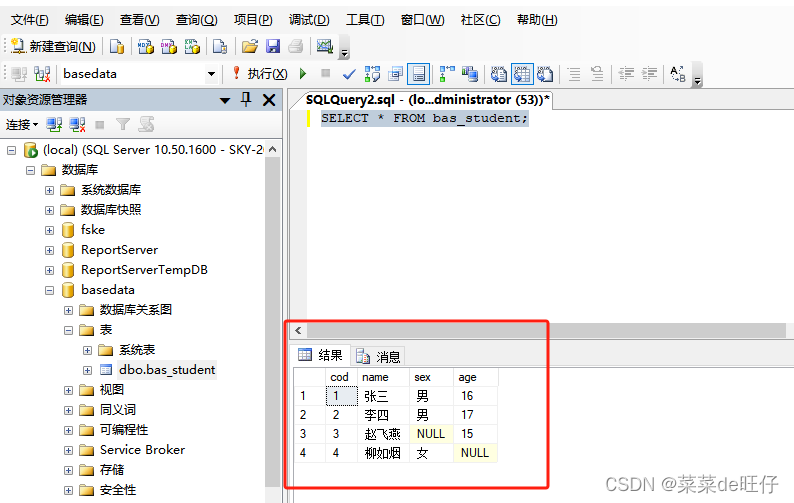Toggle auto-hide pin on Object Explorer

[246, 100]
